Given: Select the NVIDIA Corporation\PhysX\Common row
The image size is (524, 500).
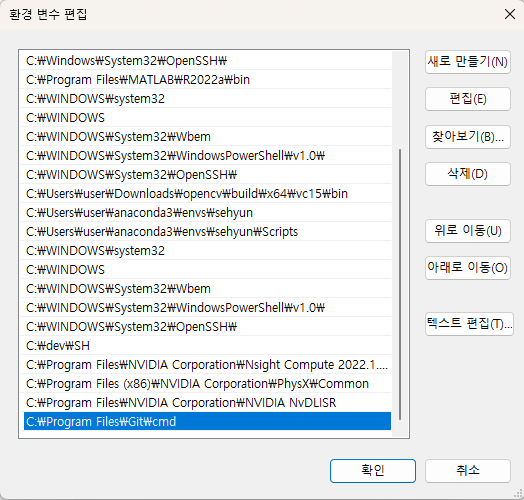Looking at the screenshot, I should pos(206,384).
